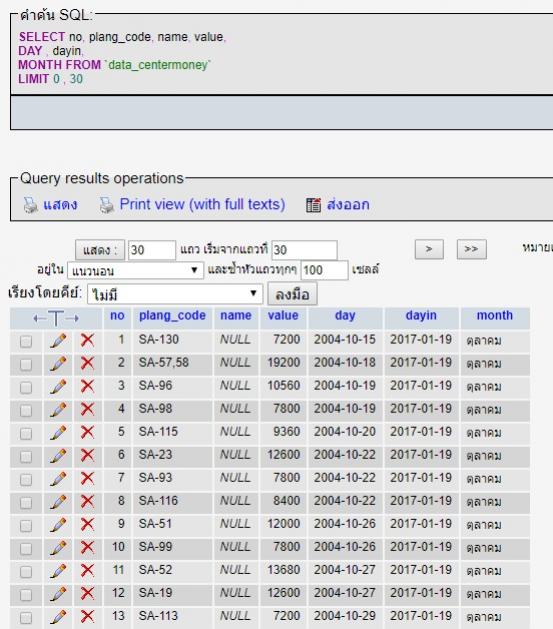The image size is (553, 629).
Task: Delete row SA-52 with red X
Action: pos(87,571)
